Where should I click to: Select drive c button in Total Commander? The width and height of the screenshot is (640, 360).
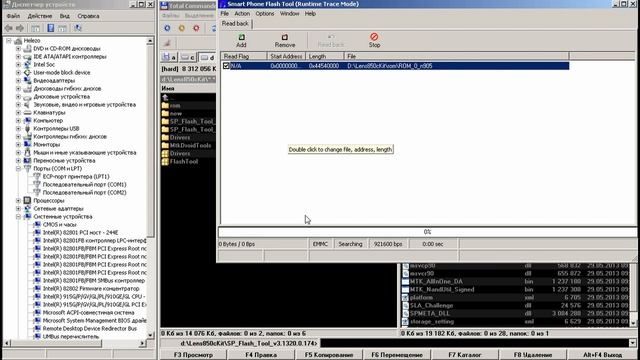point(188,58)
